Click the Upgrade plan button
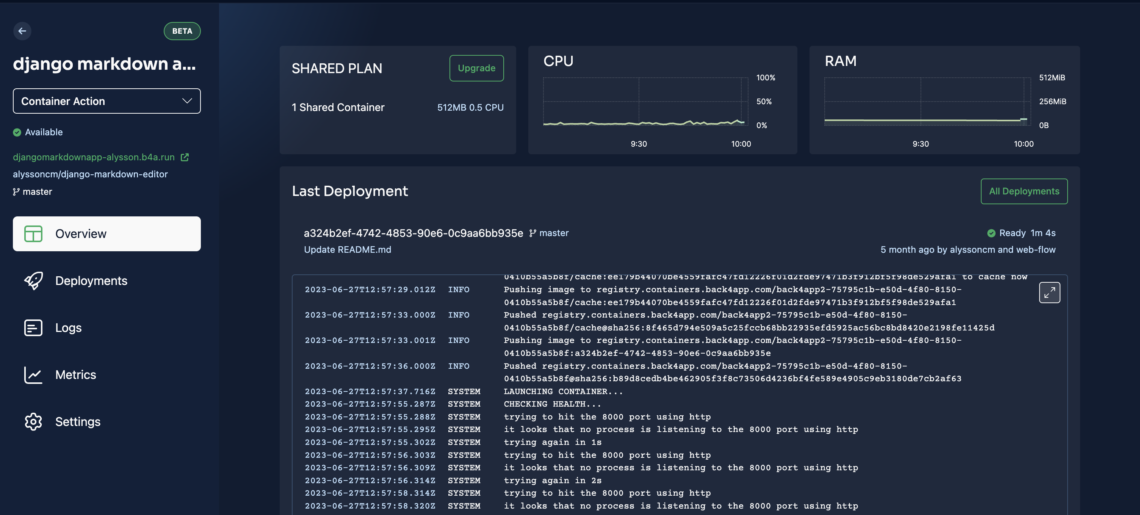This screenshot has width=1140, height=515. pos(476,68)
